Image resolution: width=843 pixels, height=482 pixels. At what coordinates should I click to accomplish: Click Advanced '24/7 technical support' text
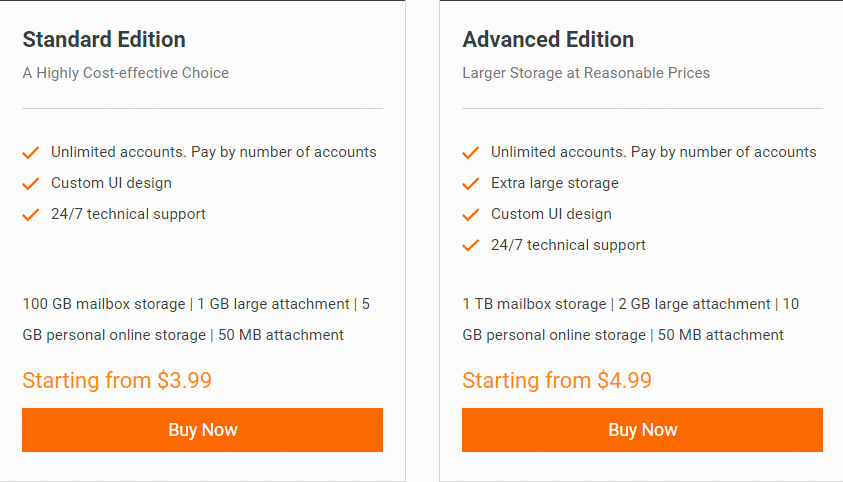point(568,245)
